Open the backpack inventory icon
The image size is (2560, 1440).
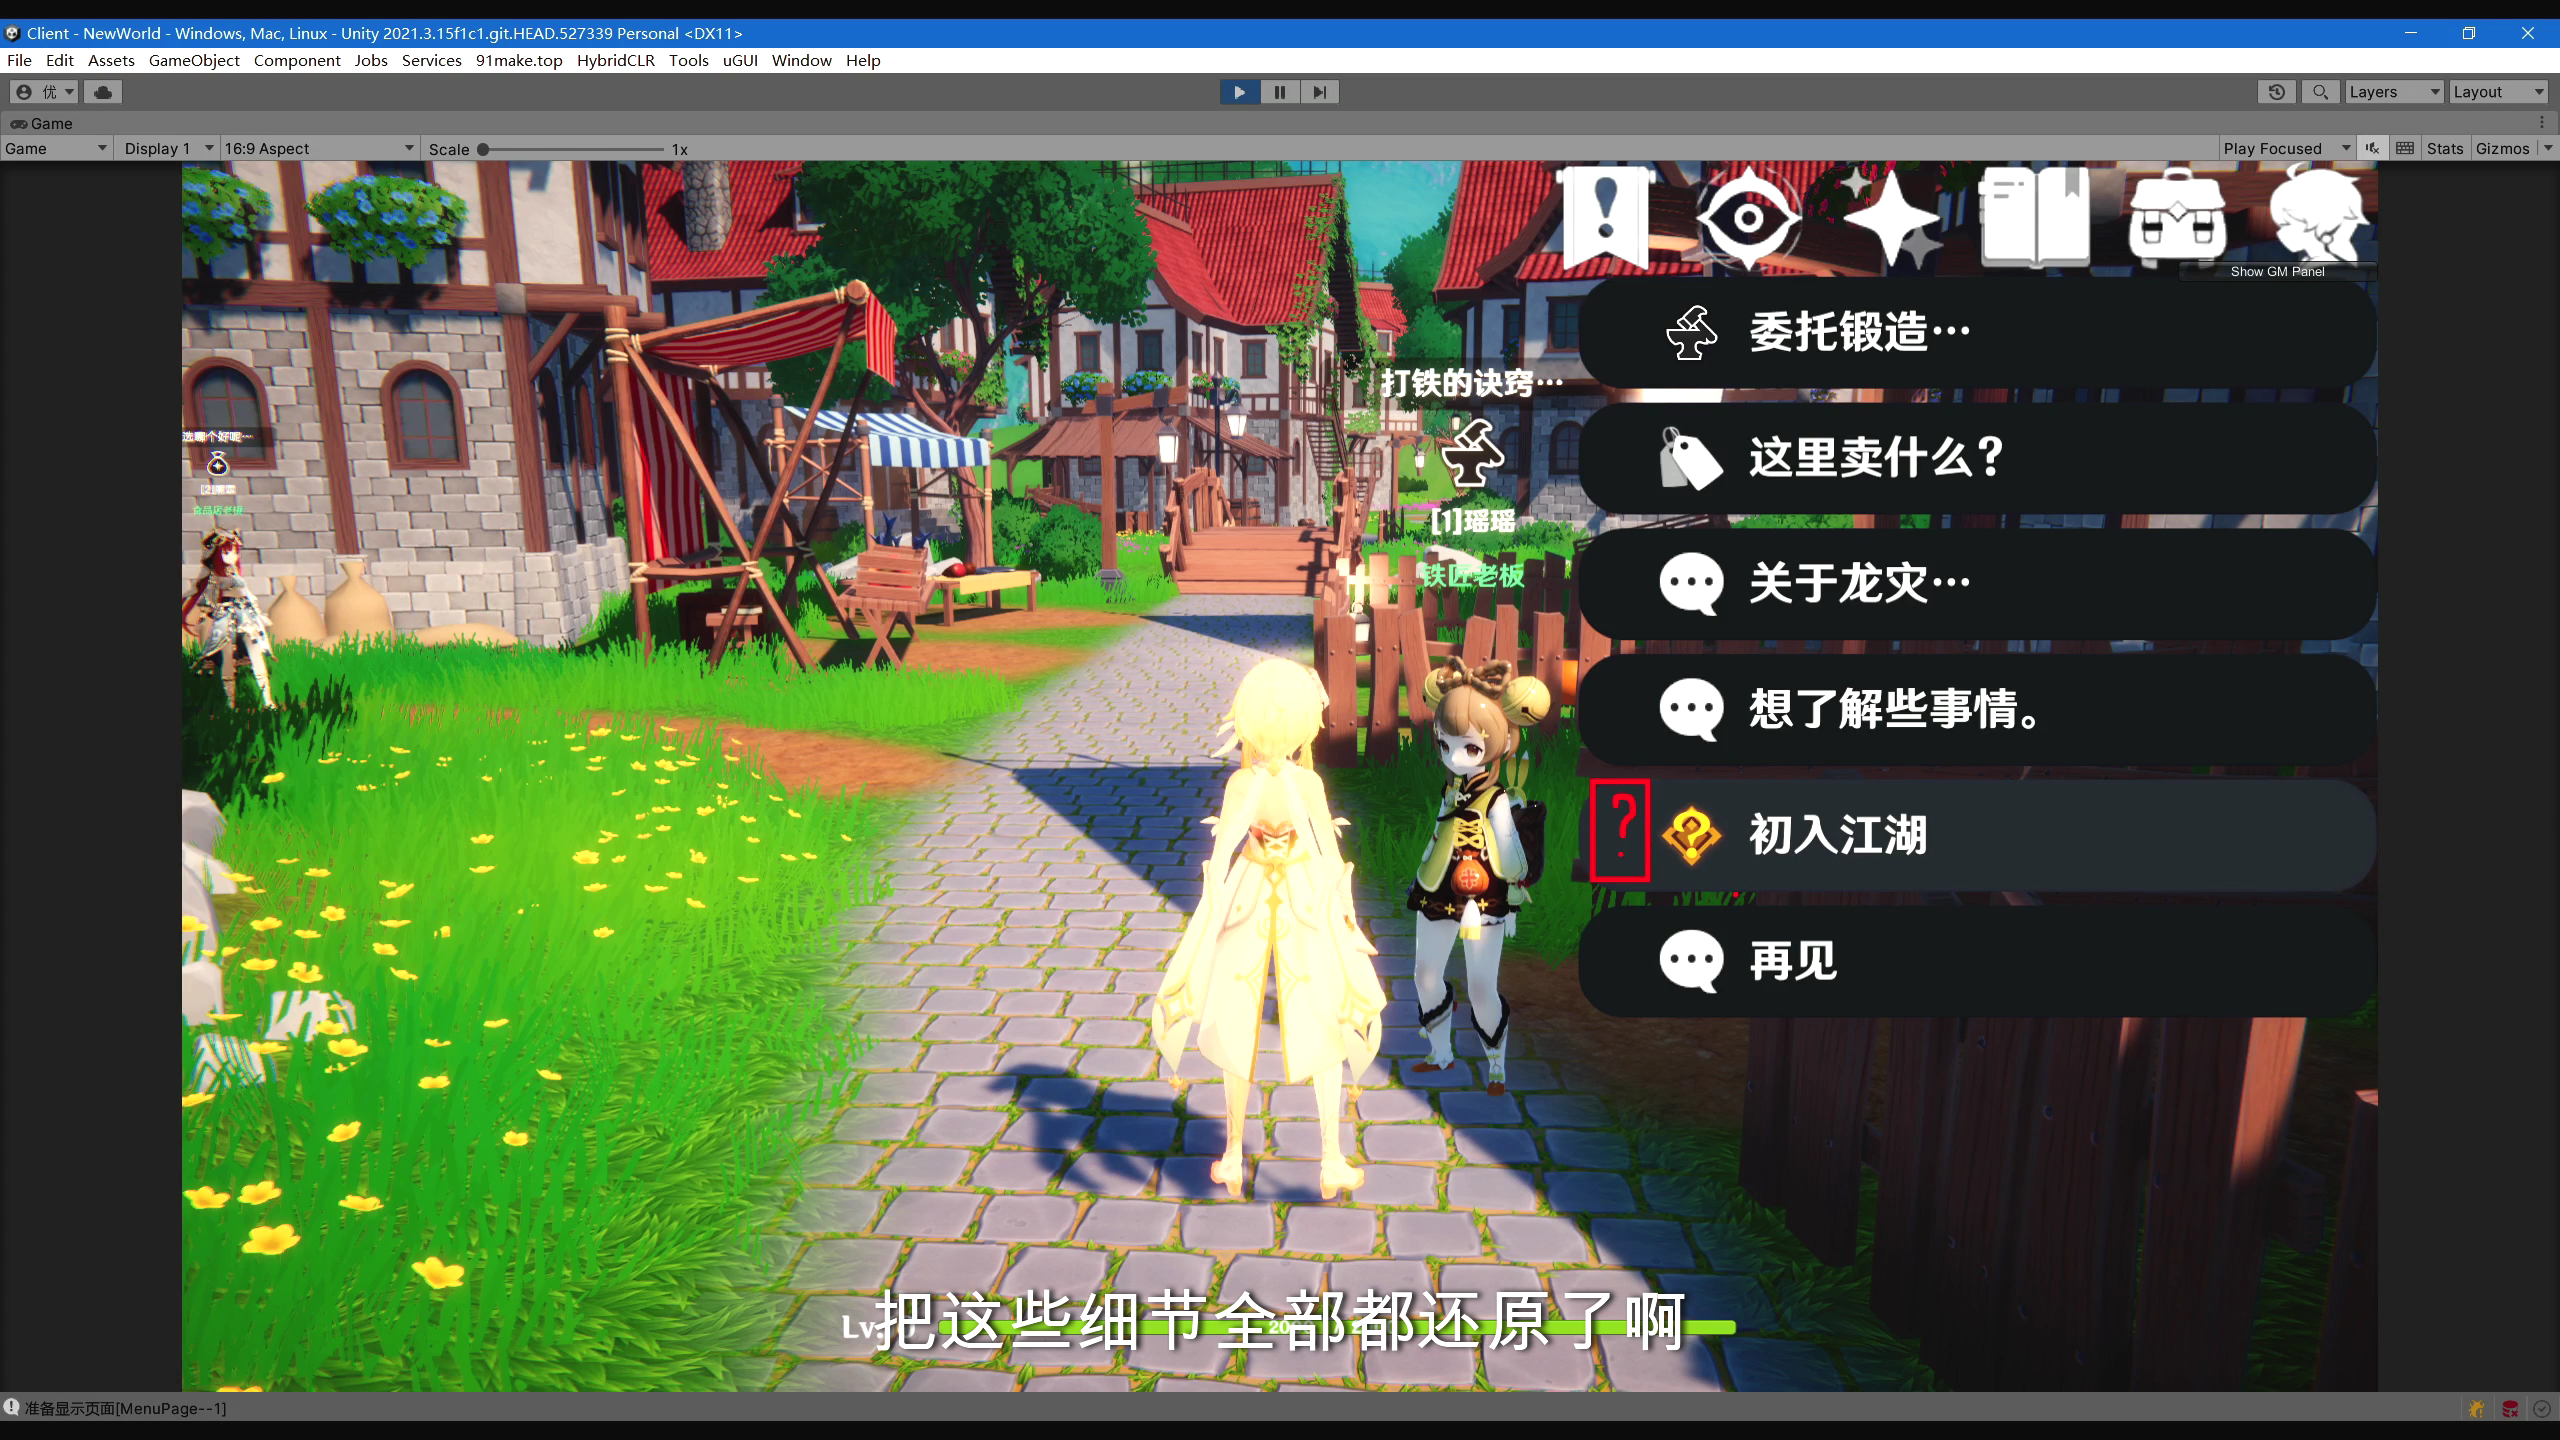pos(2177,220)
